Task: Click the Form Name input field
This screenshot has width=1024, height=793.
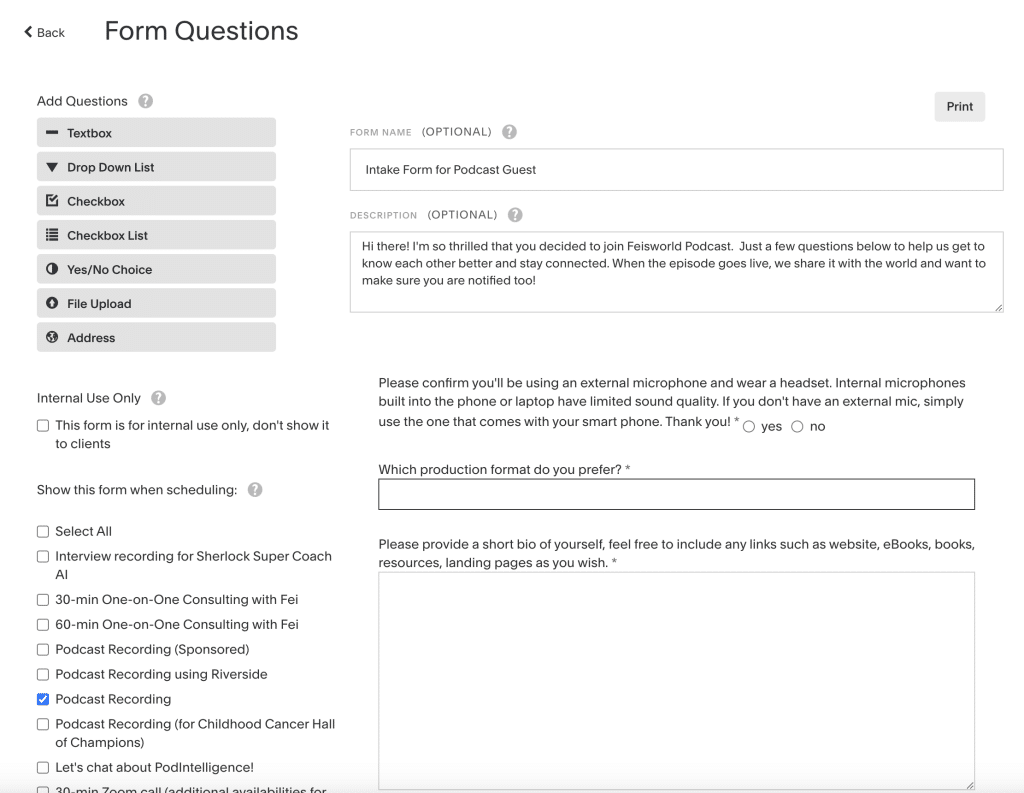Action: [676, 170]
